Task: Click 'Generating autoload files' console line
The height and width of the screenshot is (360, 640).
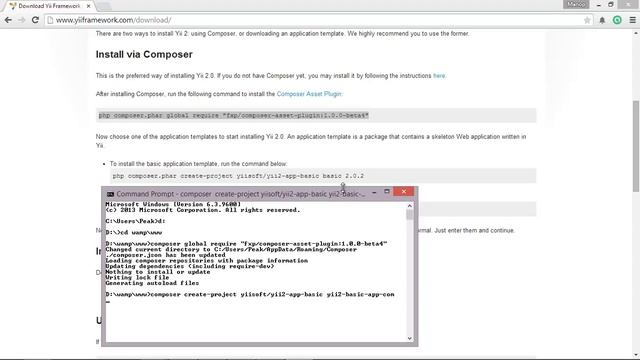Action: click(152, 283)
